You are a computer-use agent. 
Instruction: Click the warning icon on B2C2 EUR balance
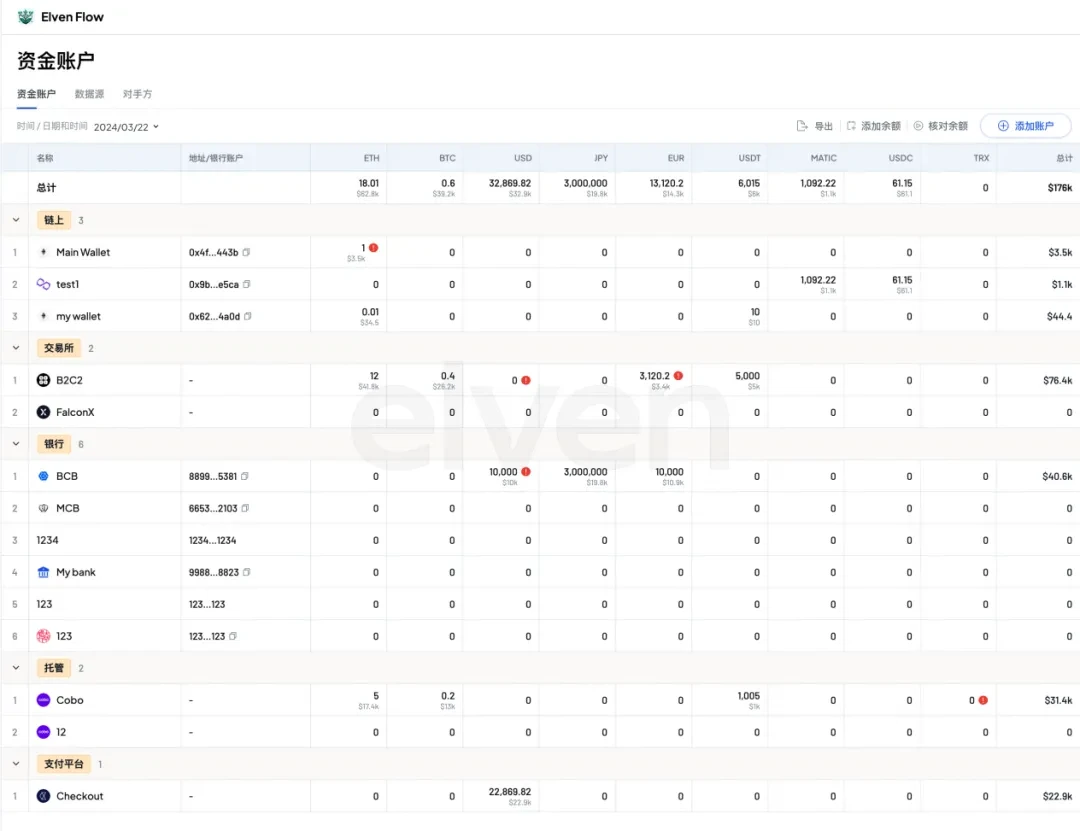[678, 376]
